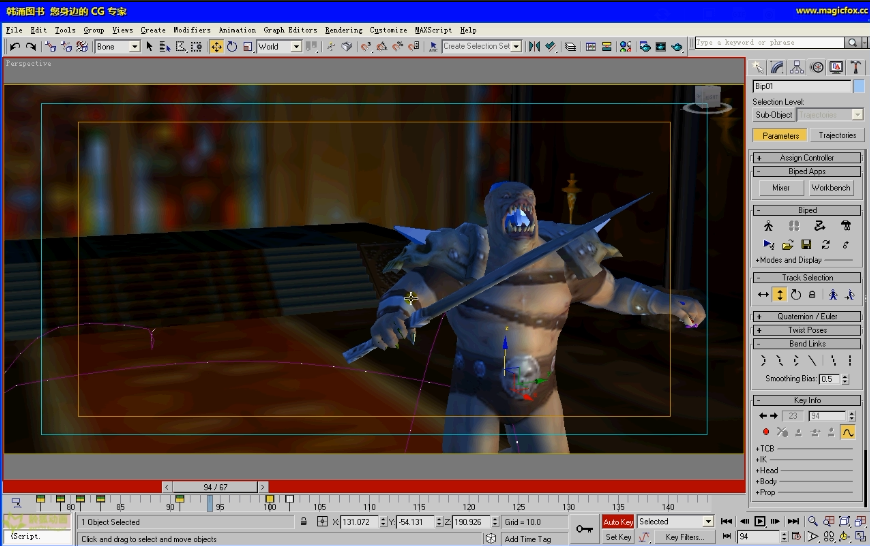Screen dimensions: 870x546
Task: Click the Play Animation button
Action: click(x=760, y=521)
